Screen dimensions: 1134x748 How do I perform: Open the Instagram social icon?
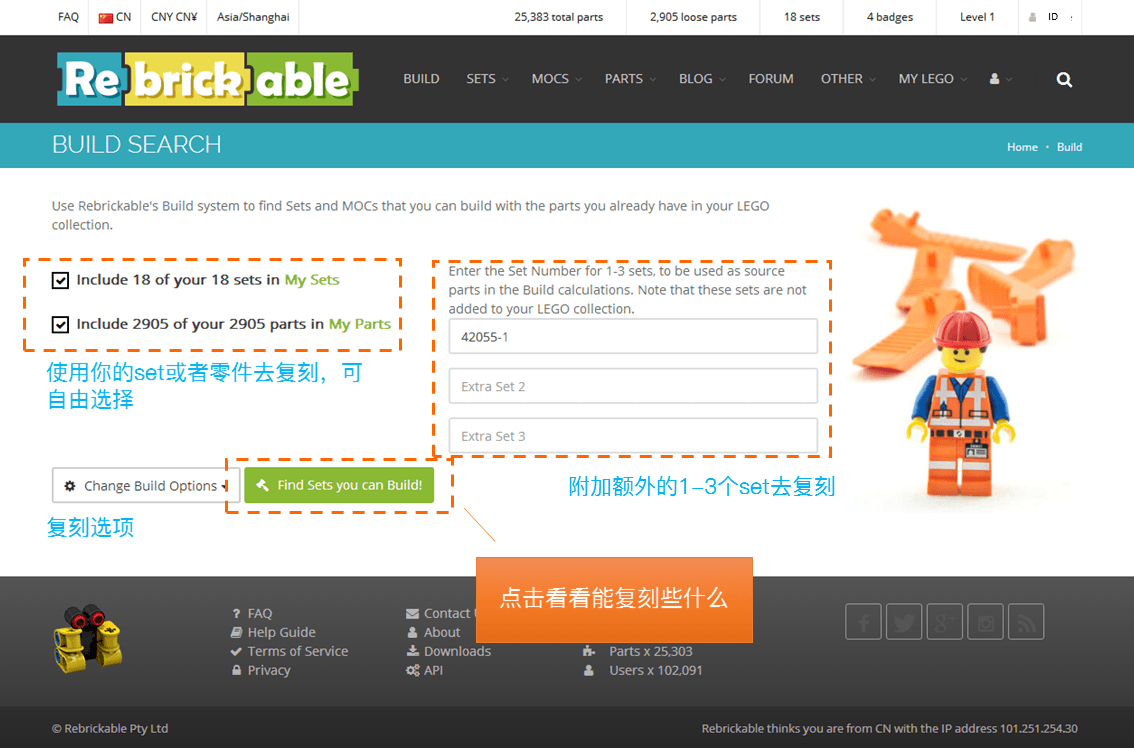tap(985, 621)
